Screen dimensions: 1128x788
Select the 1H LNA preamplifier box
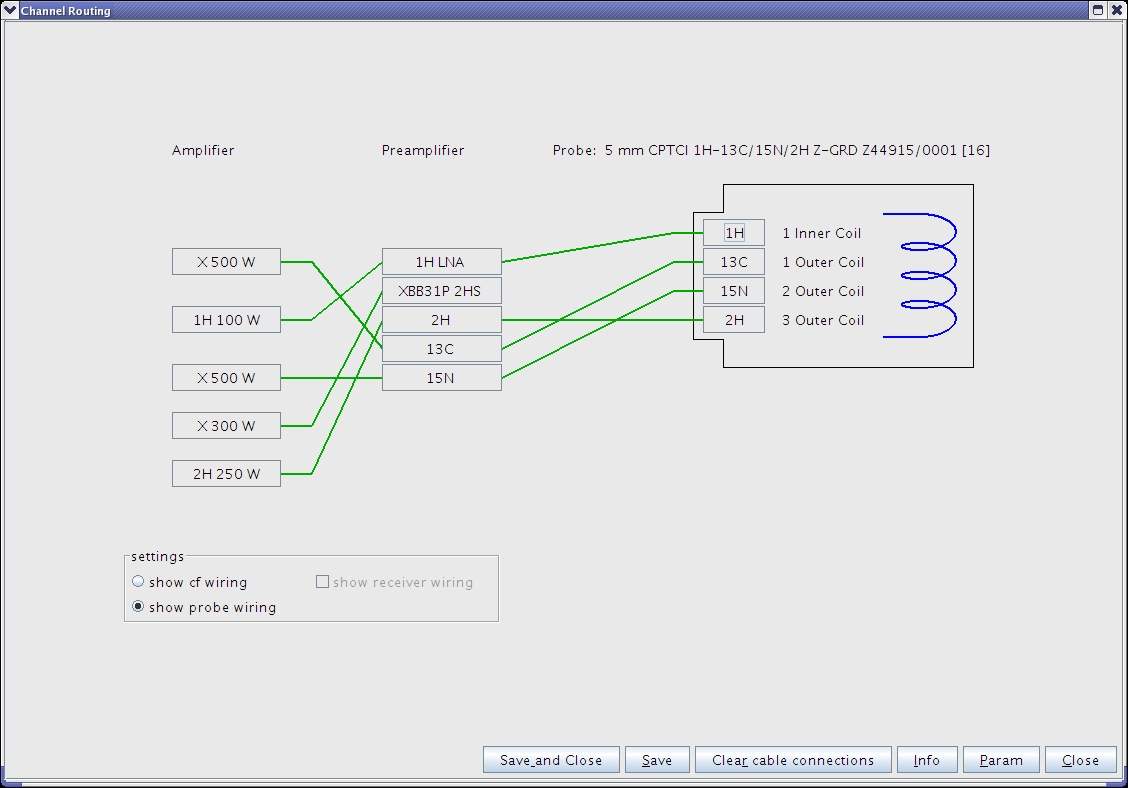tap(441, 262)
